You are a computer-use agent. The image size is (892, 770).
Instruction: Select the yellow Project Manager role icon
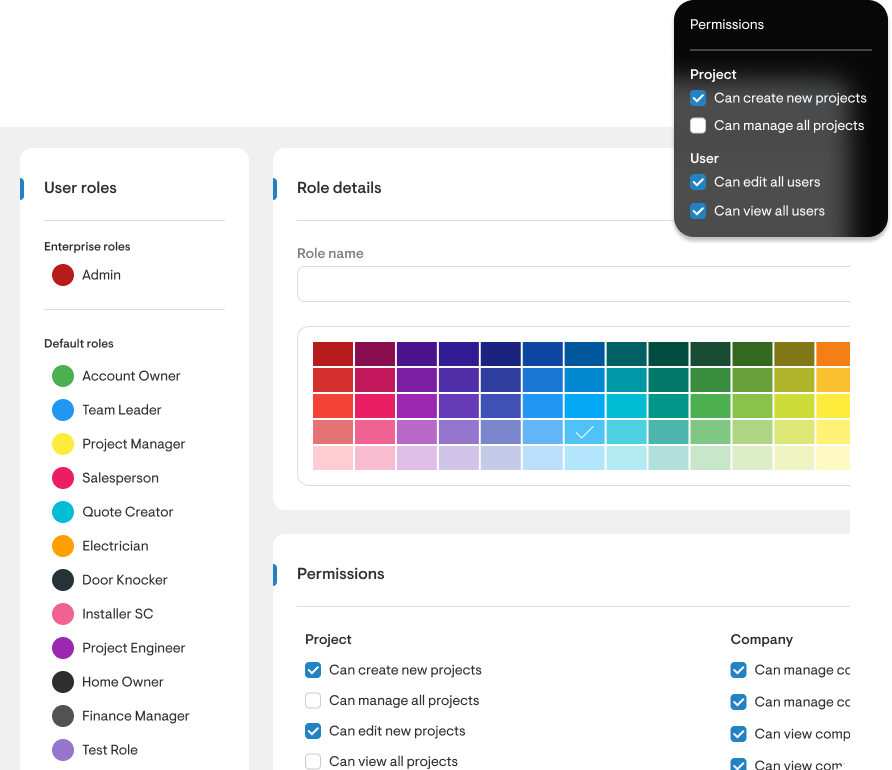coord(63,444)
